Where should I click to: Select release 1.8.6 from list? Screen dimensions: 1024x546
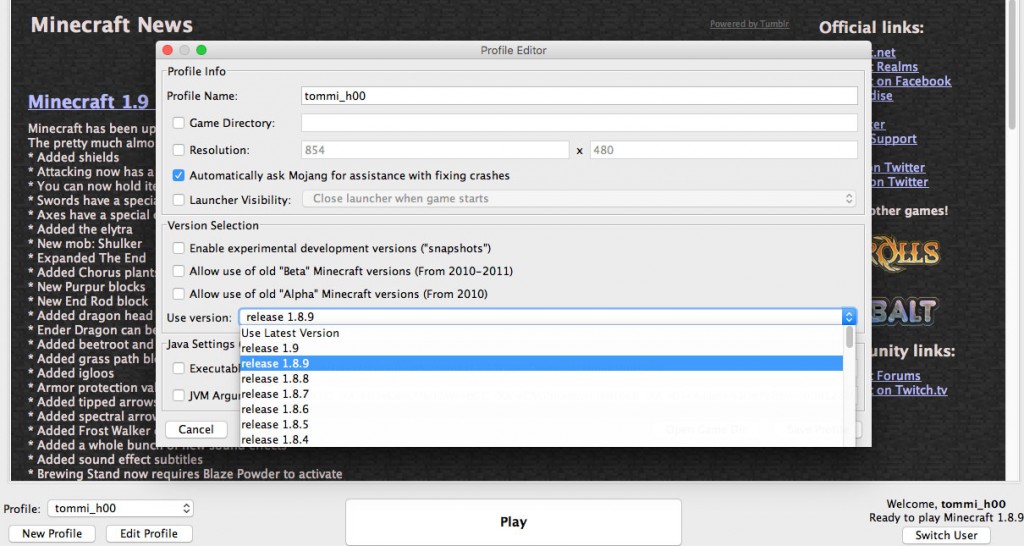275,409
